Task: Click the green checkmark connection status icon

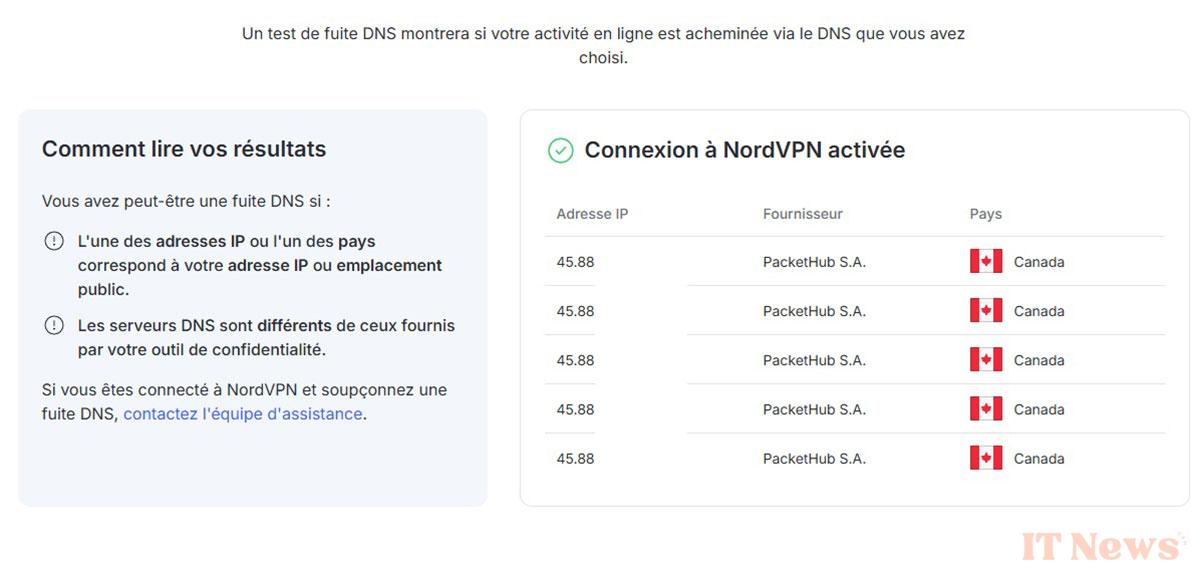Action: tap(561, 151)
